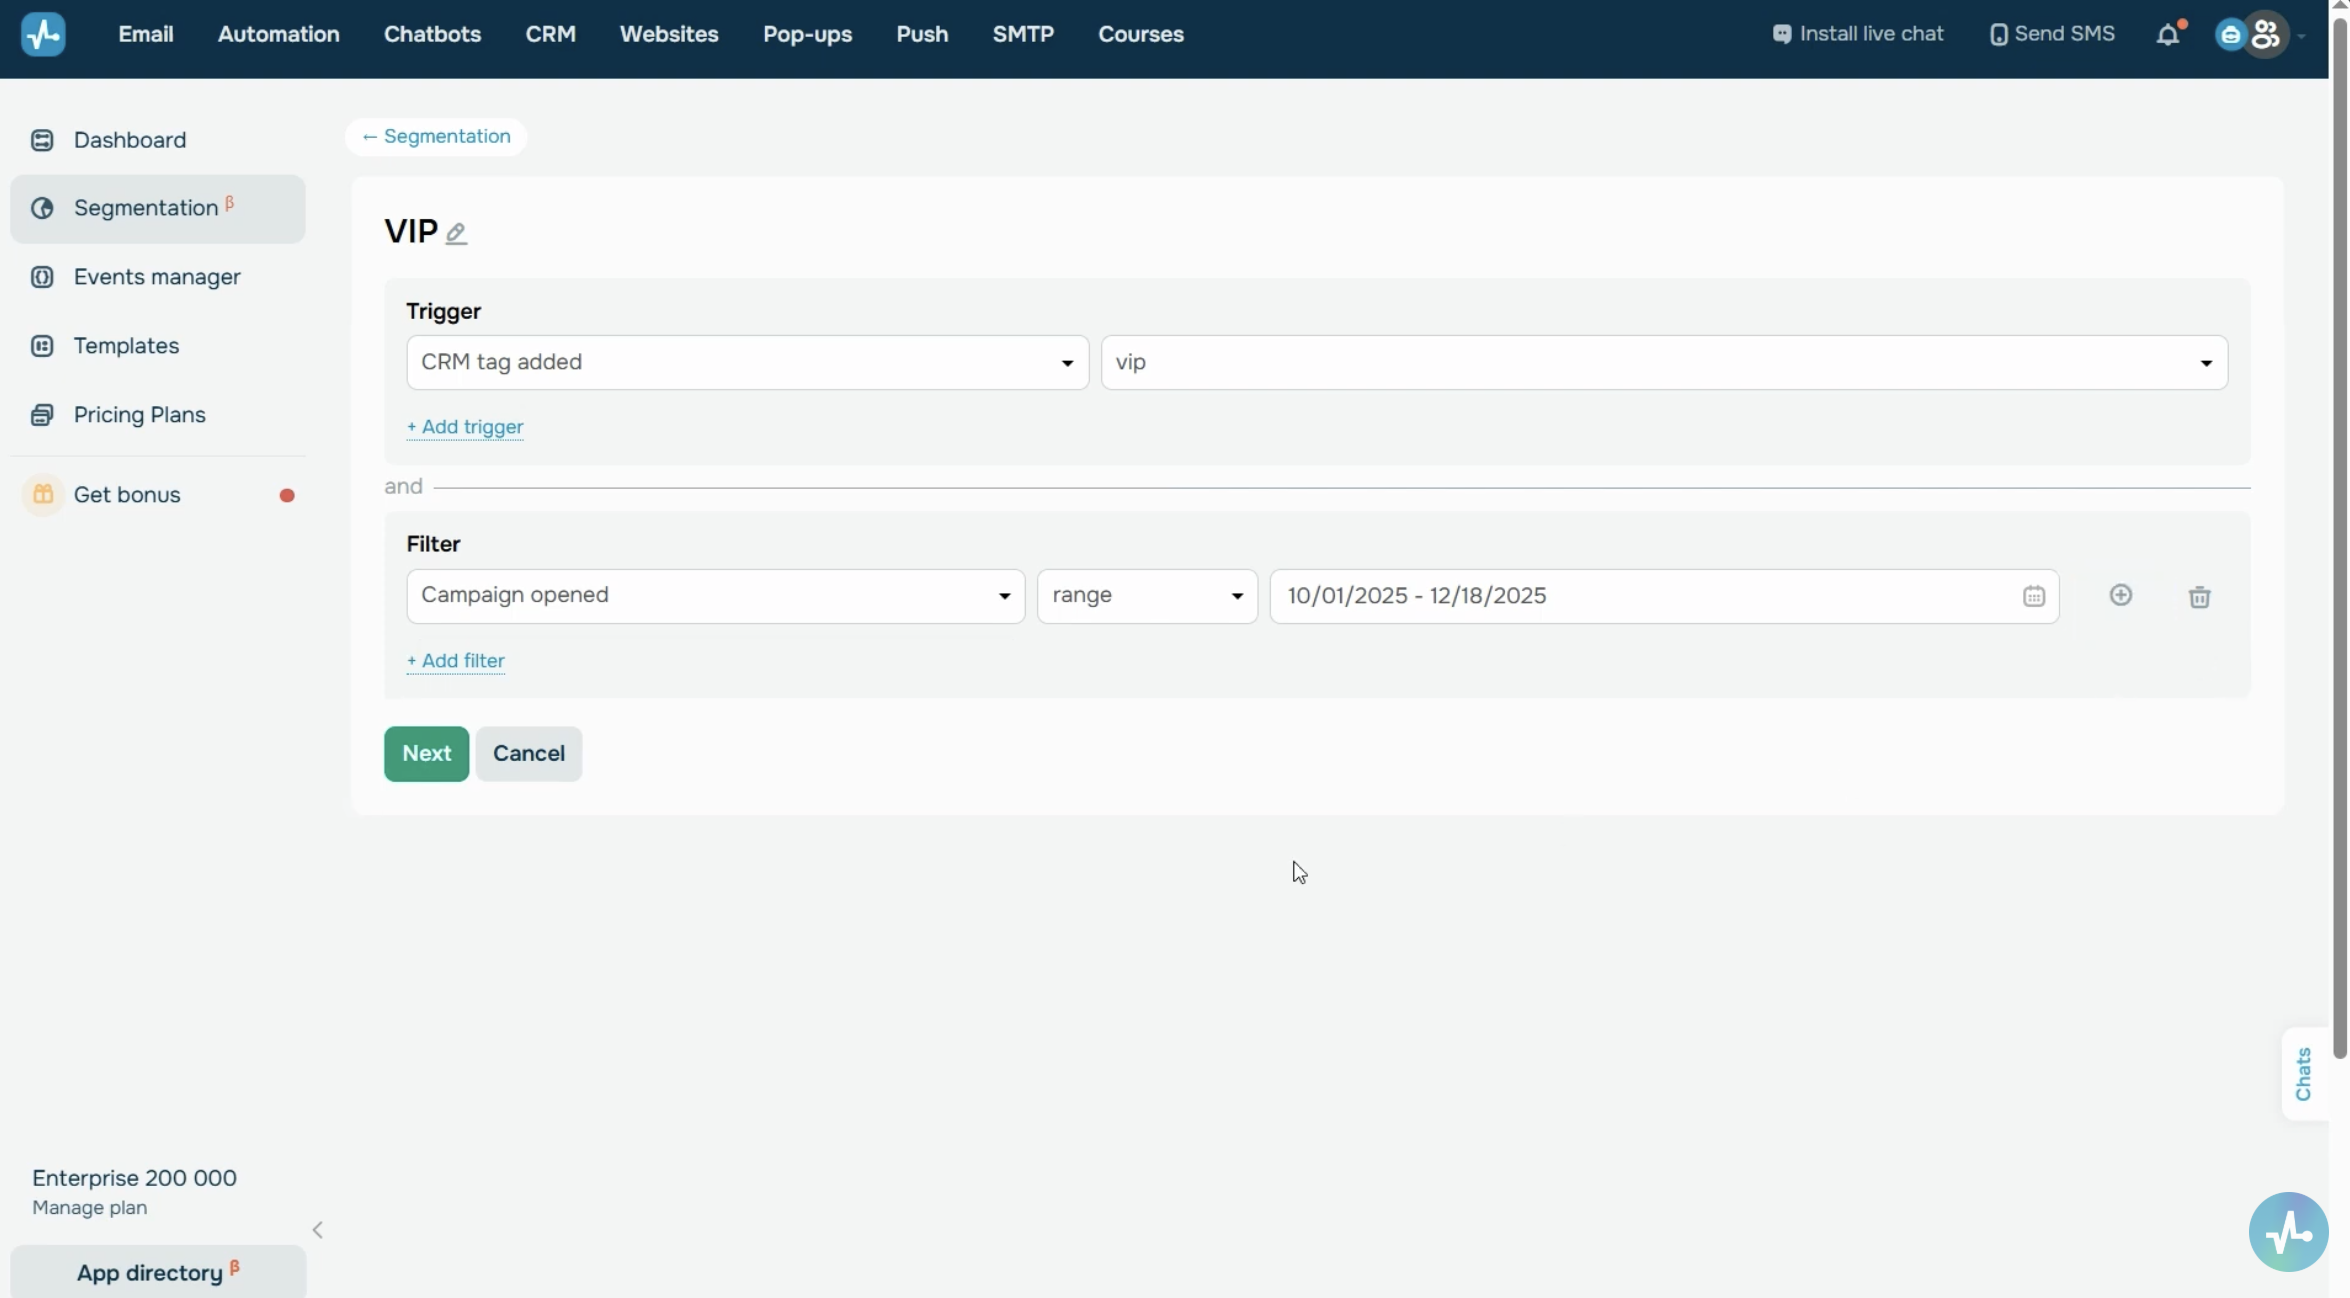
Task: Click the Manage plan link
Action: click(x=89, y=1208)
